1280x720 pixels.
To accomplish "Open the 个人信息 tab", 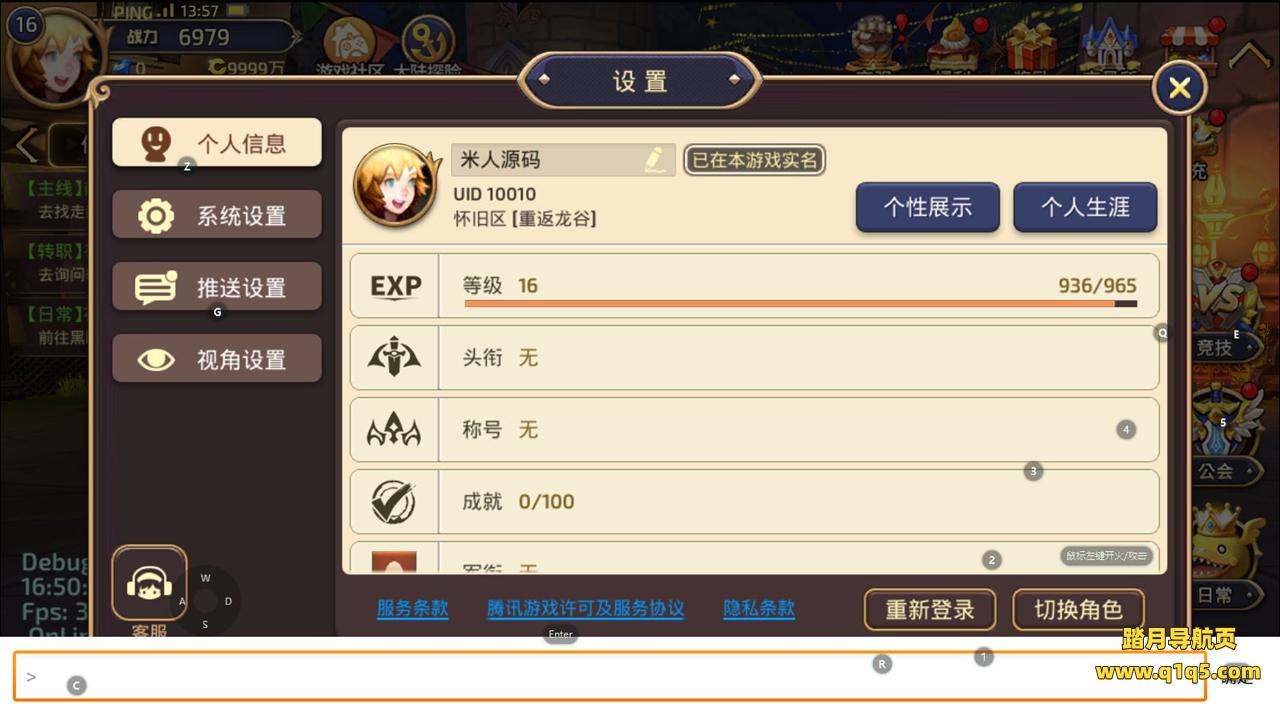I will tap(217, 143).
